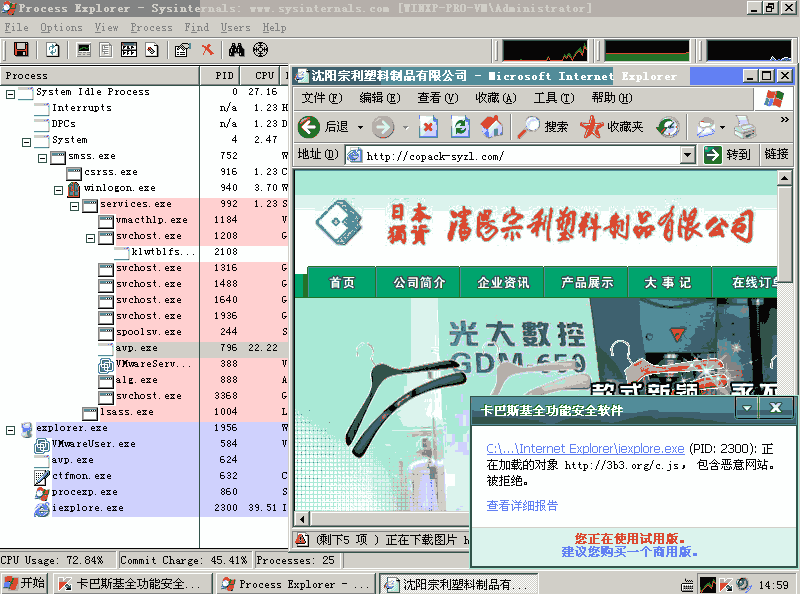Select the avp.exe row with PID 796
This screenshot has width=800, height=594.
[145, 348]
